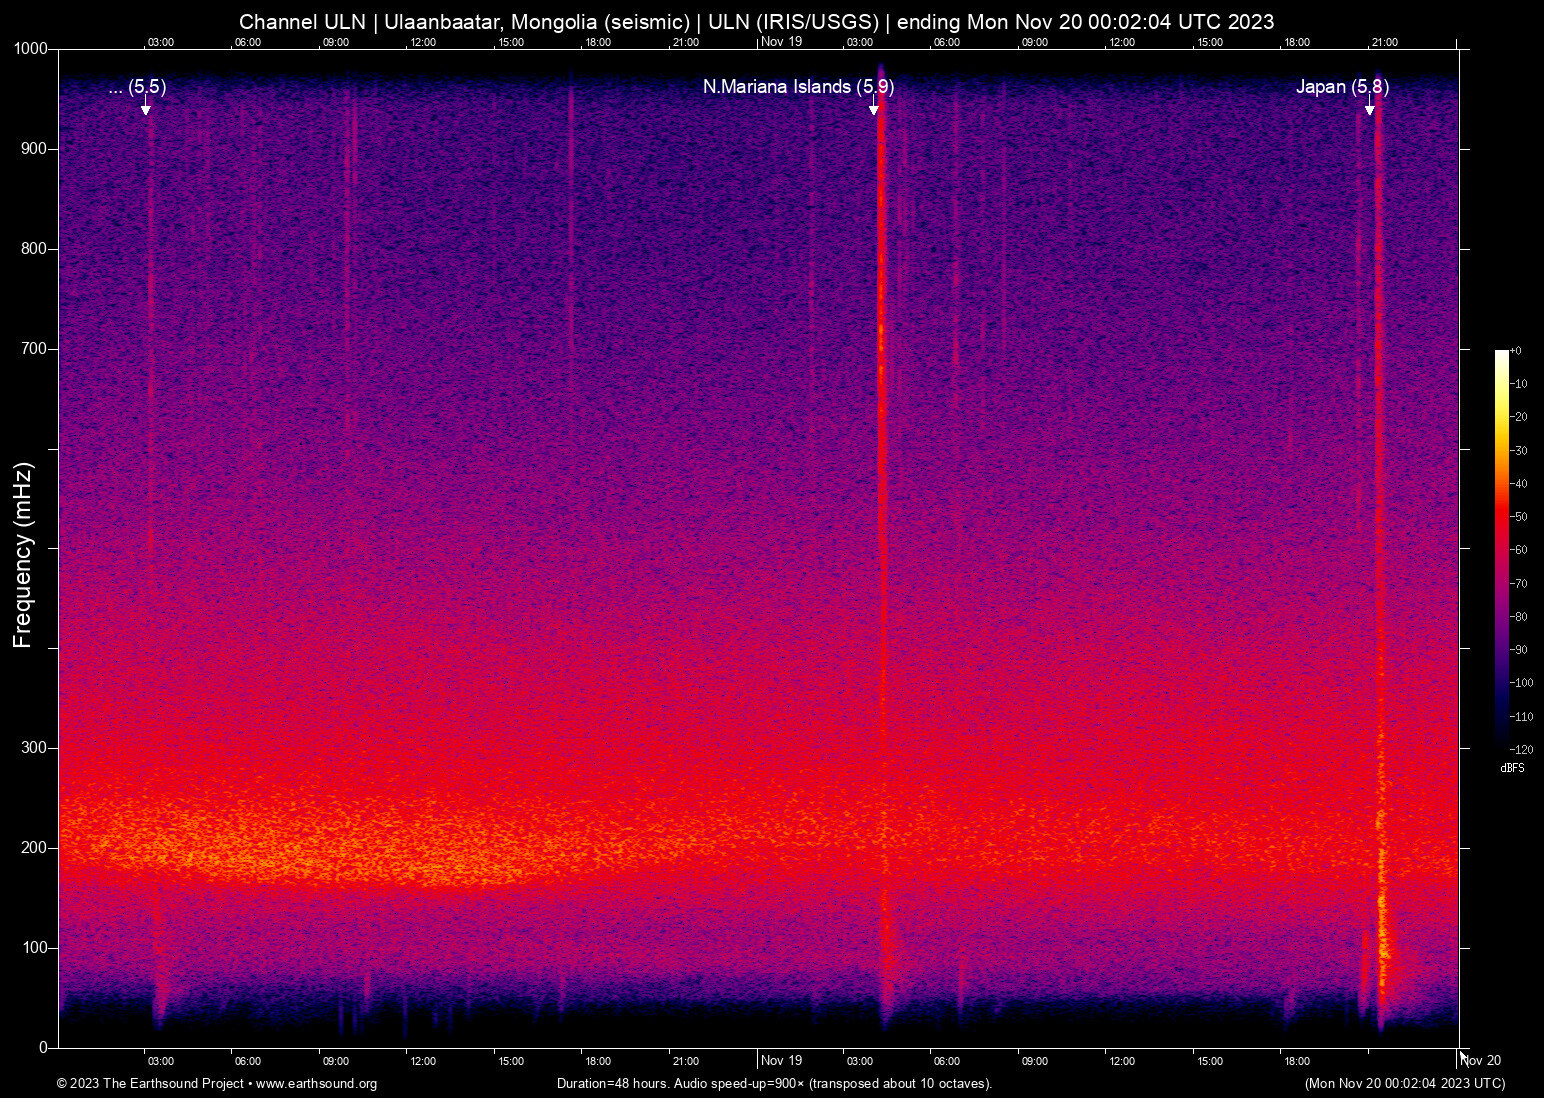
Task: Click the 'Nov 19' label on the top time axis
Action: pyautogui.click(x=782, y=41)
